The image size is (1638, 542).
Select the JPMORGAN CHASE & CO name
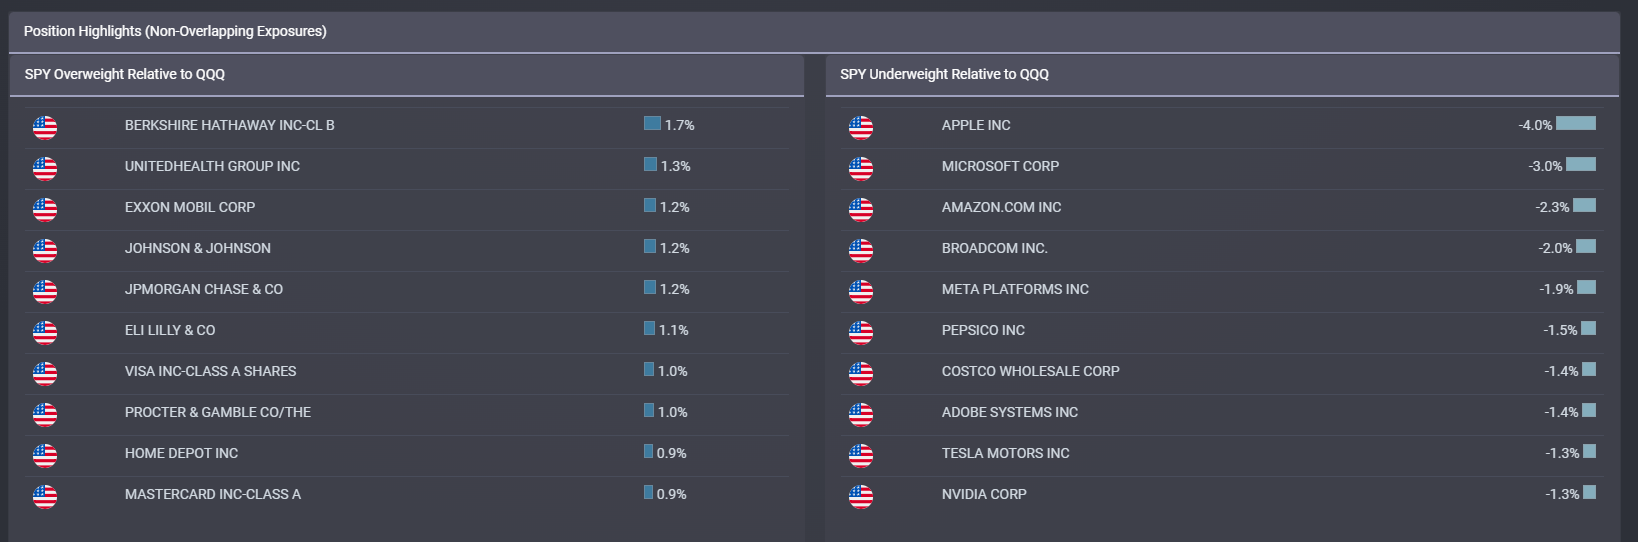[204, 289]
